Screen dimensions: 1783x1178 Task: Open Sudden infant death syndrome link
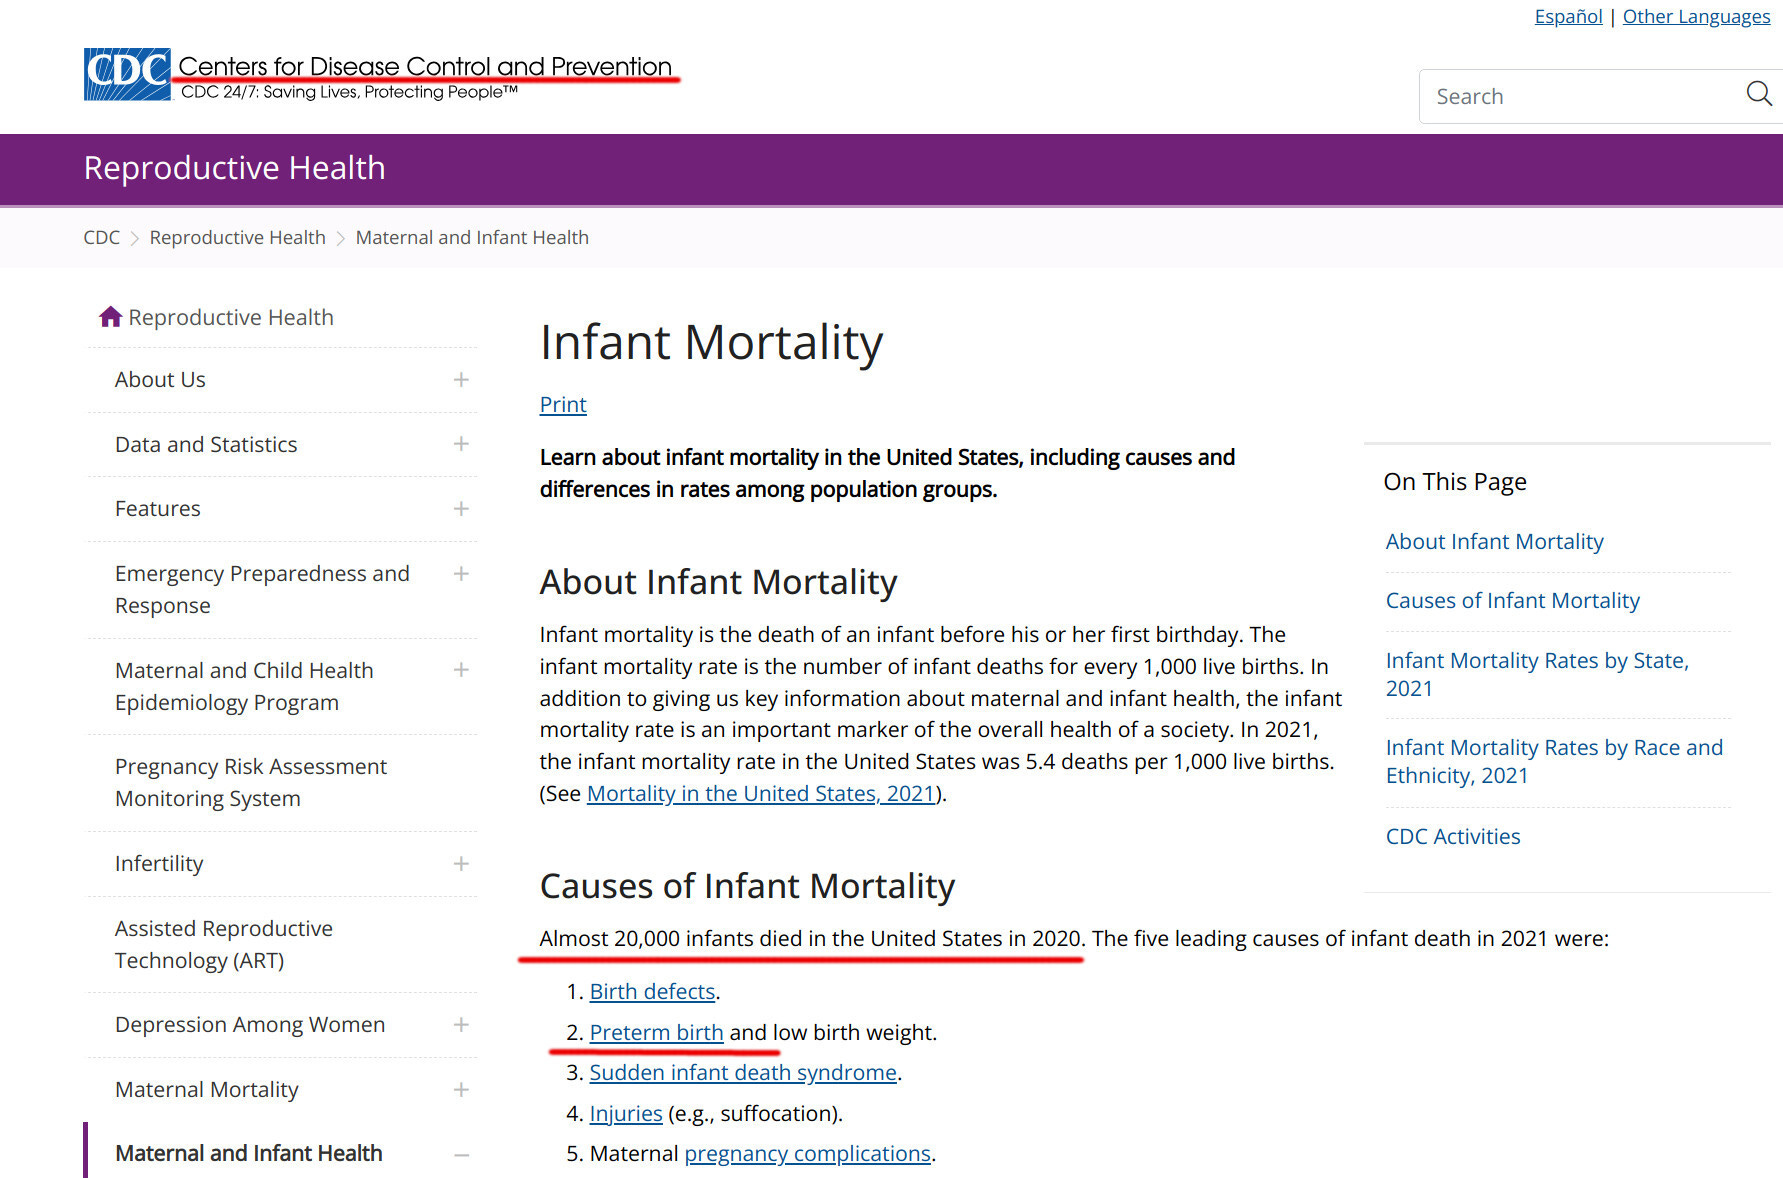coord(743,1073)
